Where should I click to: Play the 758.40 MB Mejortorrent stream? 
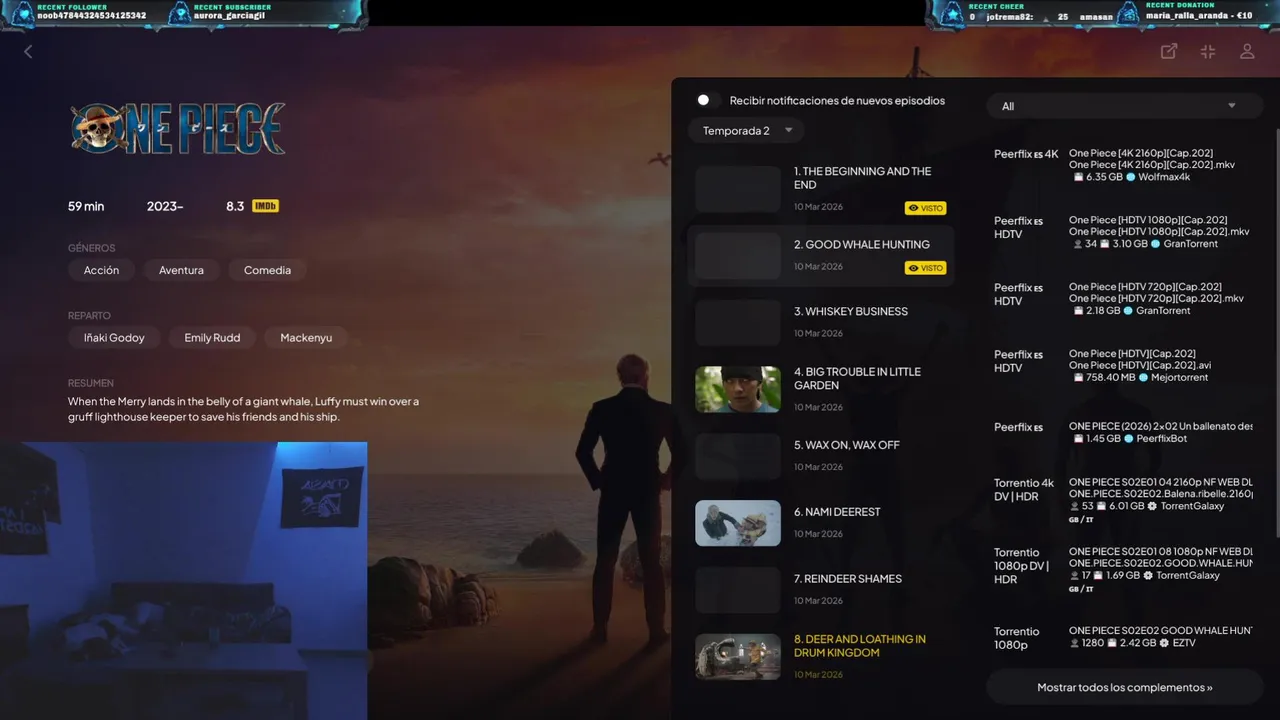tap(1123, 365)
